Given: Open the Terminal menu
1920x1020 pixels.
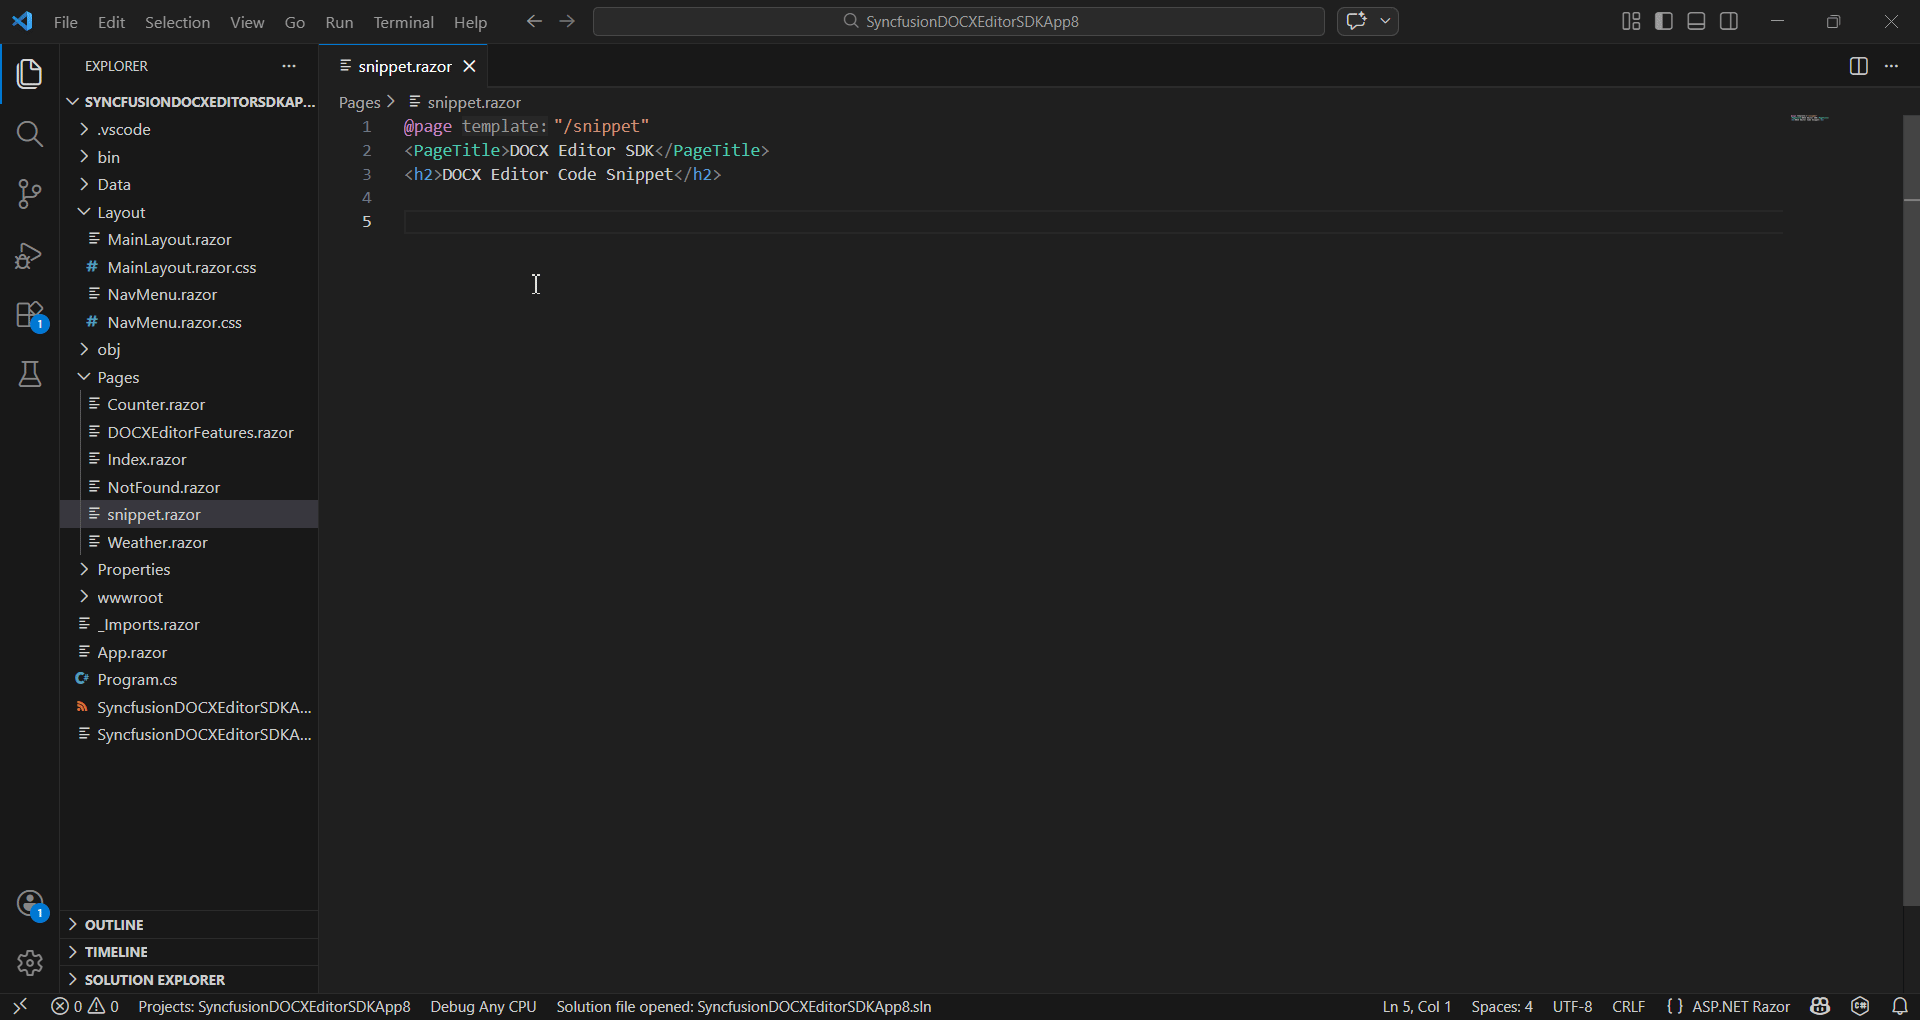Looking at the screenshot, I should point(404,21).
